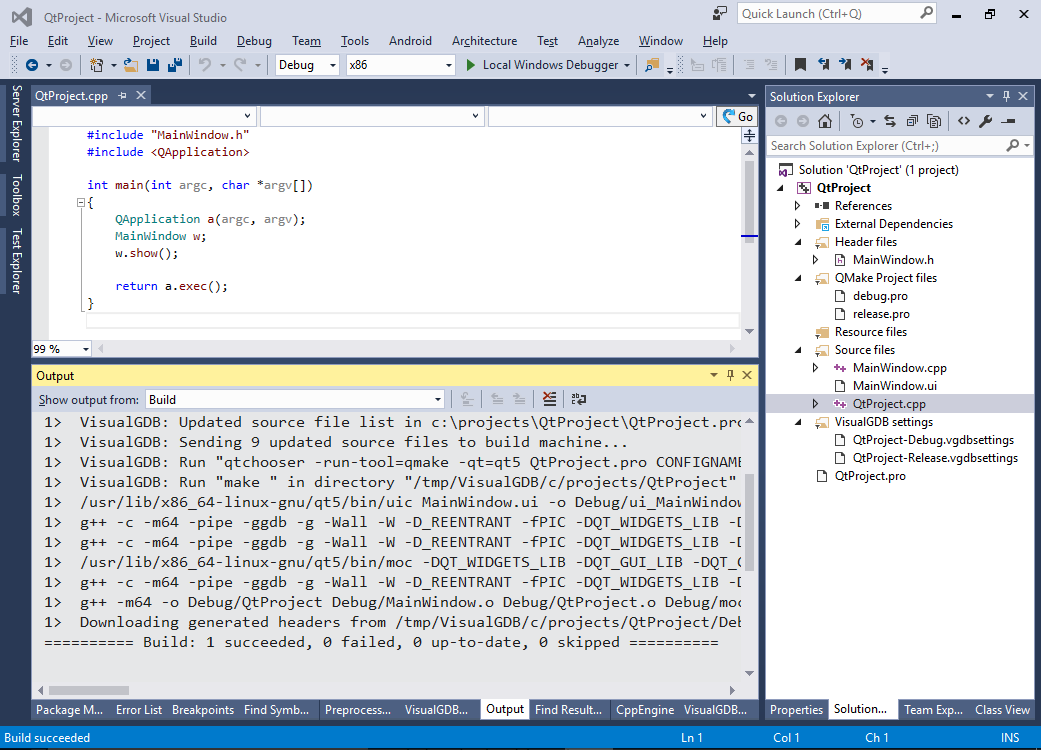Select debug.pro in QMake Project files

pyautogui.click(x=880, y=296)
